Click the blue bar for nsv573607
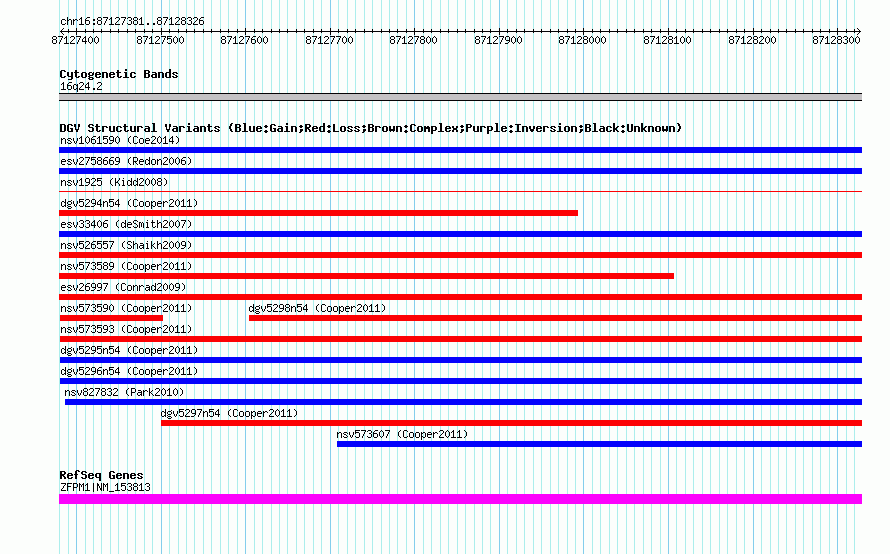 (x=599, y=444)
